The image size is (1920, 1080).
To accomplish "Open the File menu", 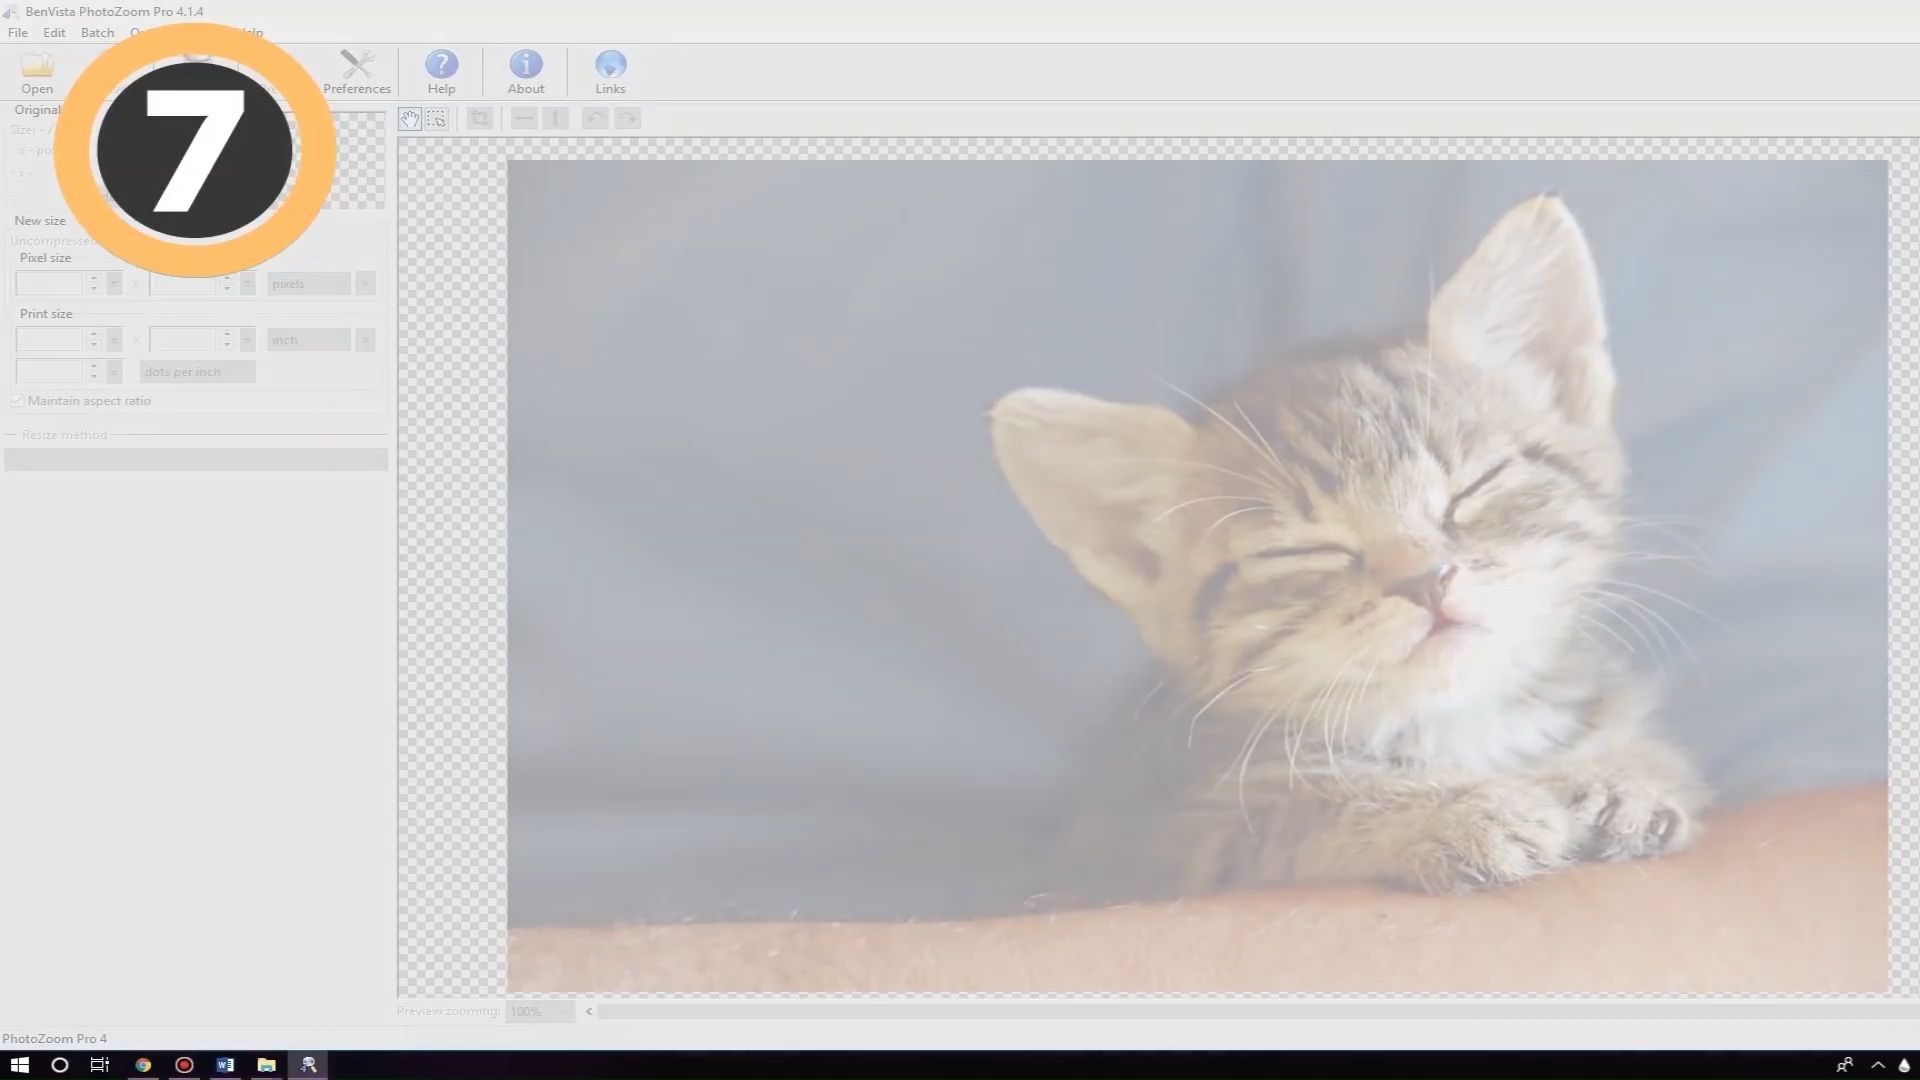I will (18, 32).
